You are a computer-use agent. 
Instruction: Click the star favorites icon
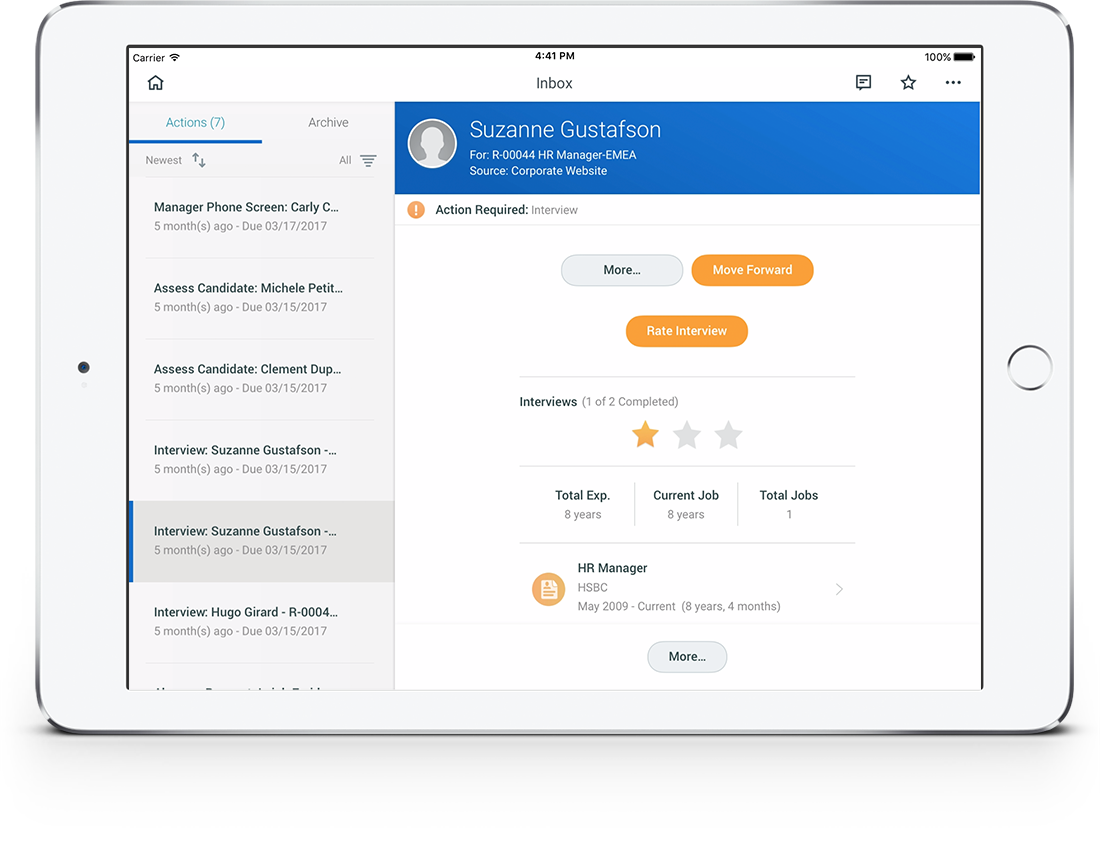click(908, 83)
